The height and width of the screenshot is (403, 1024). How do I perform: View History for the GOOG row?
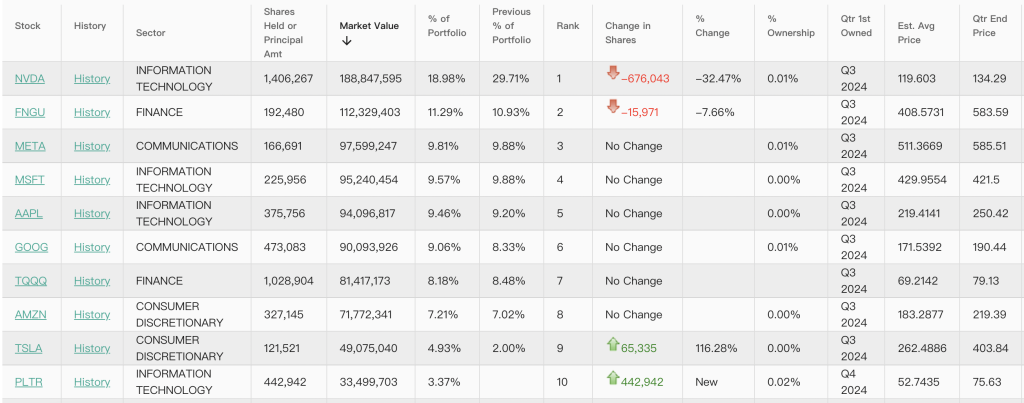[x=92, y=247]
